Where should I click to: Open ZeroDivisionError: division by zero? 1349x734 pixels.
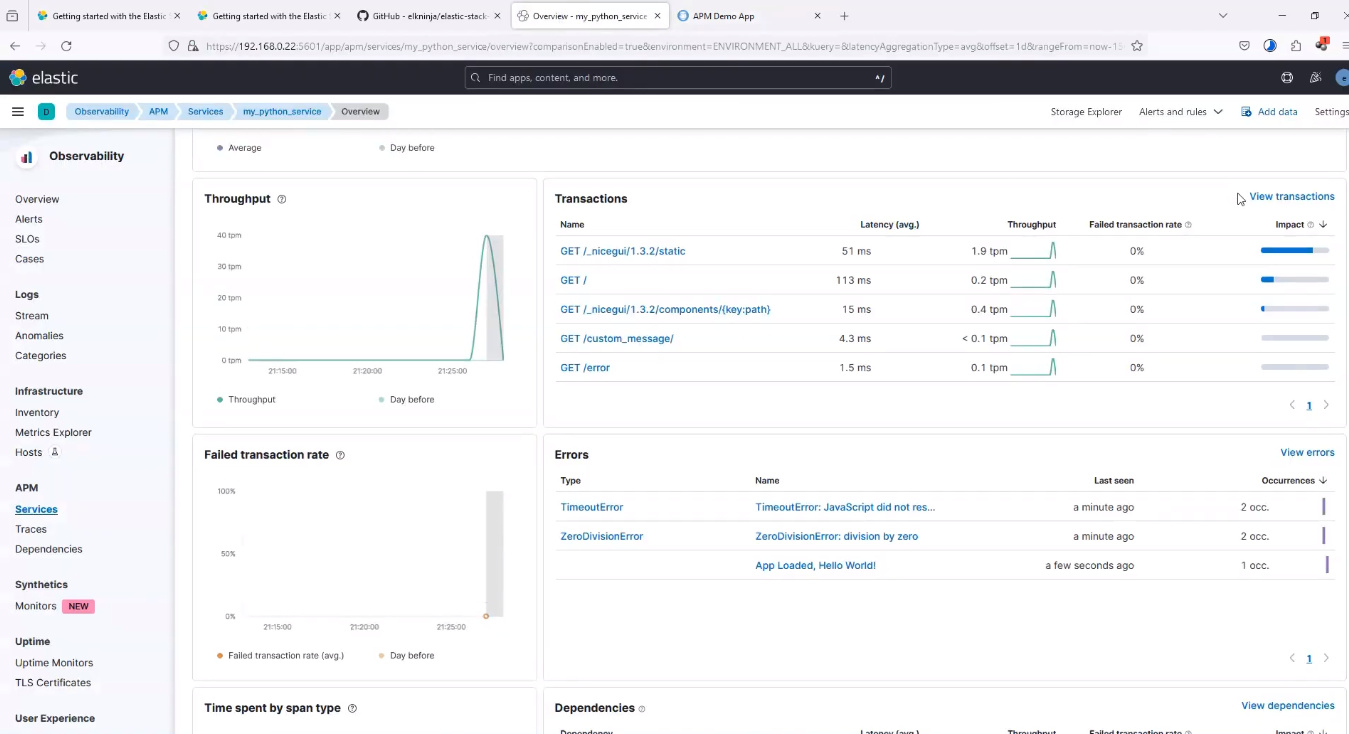836,536
